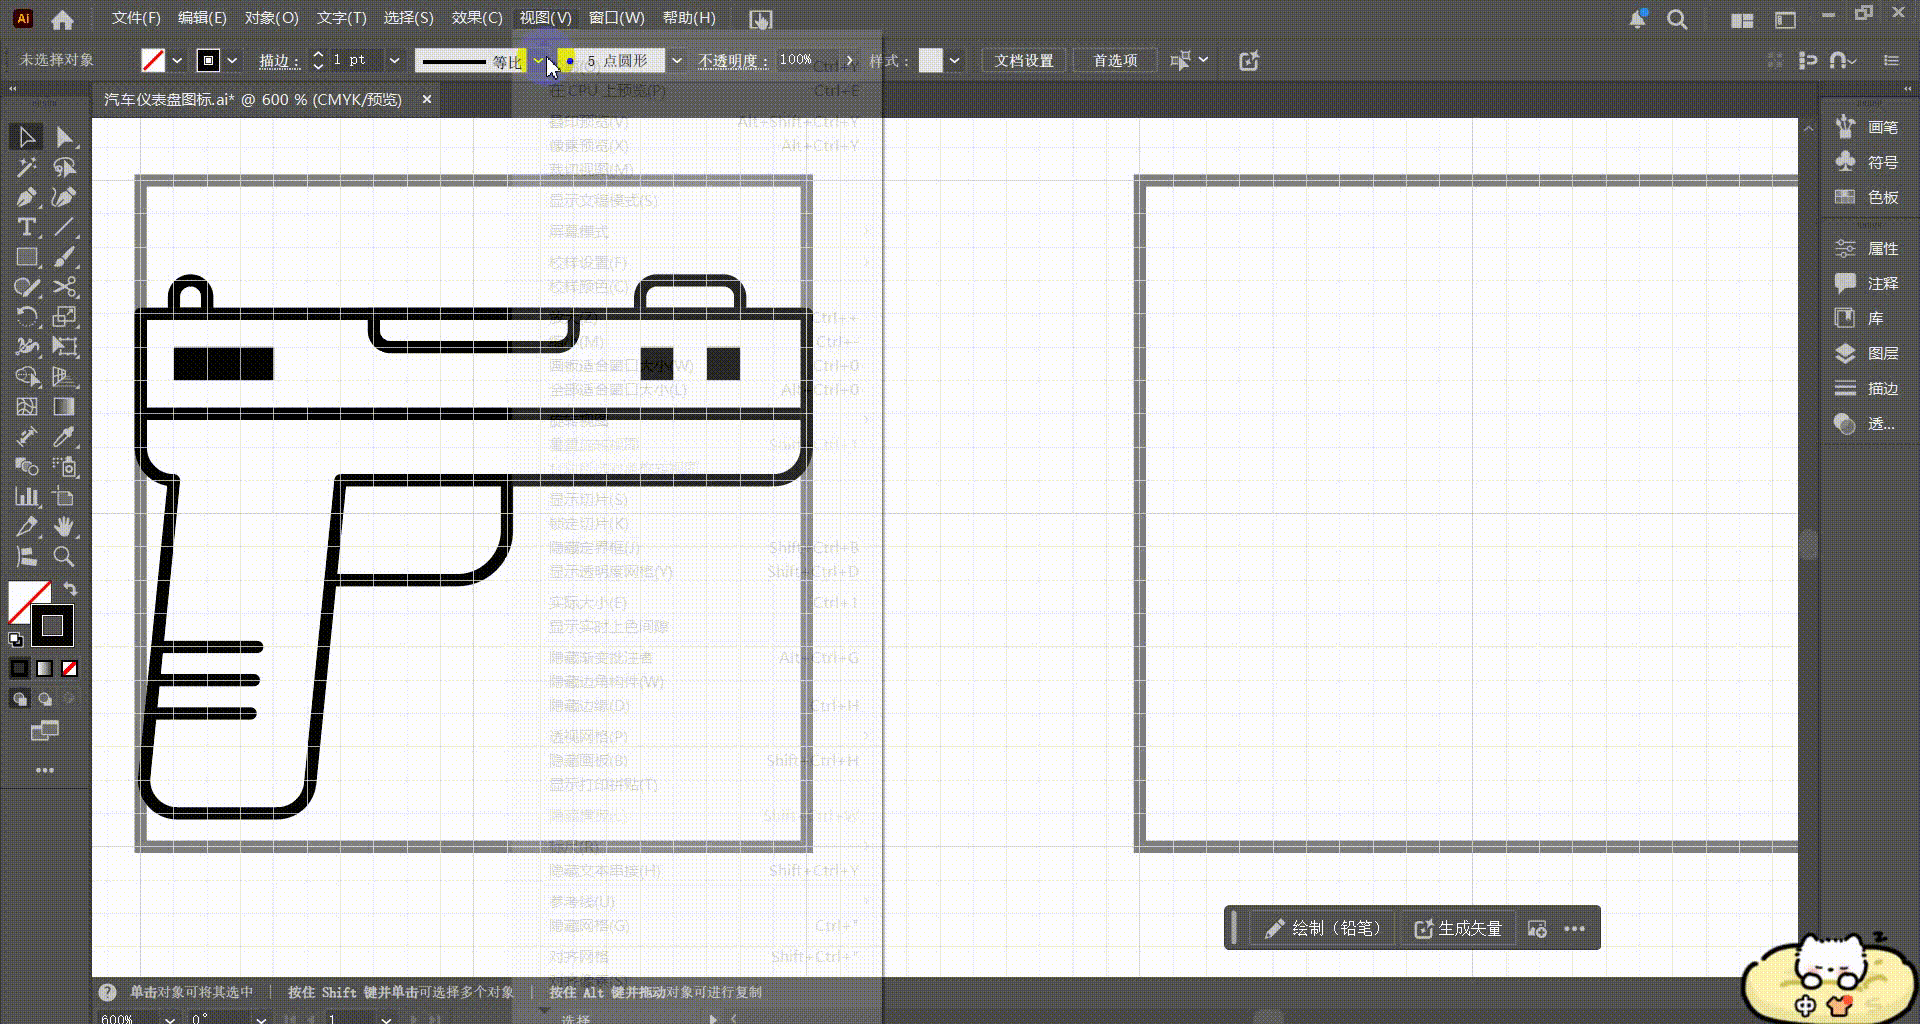Screen dimensions: 1920x1024
Task: Select the Artboard tool
Action: click(64, 497)
